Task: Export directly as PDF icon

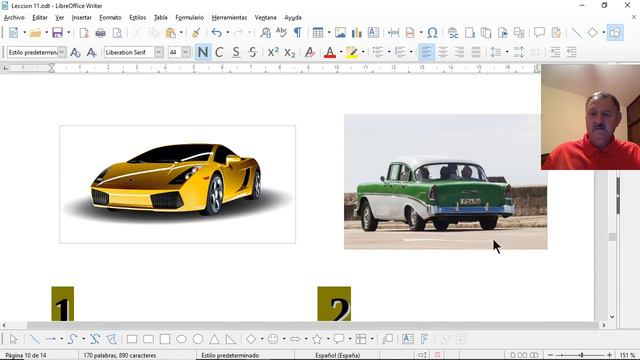Action: click(x=84, y=33)
